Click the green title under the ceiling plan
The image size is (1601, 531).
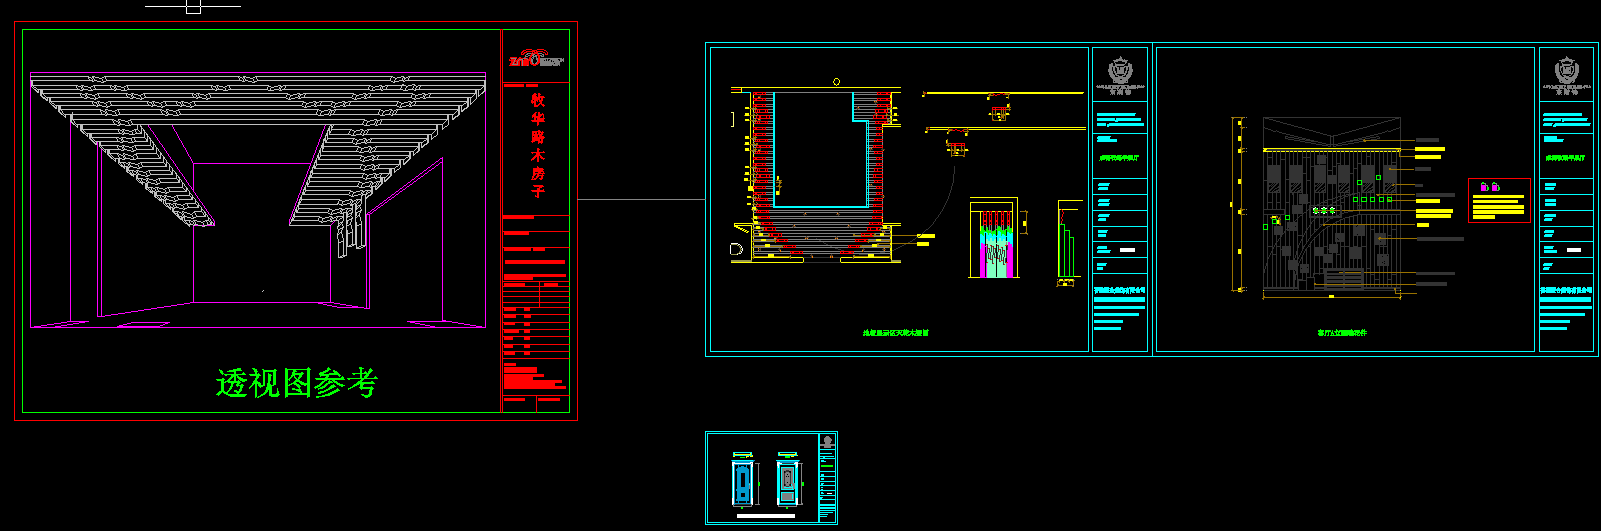click(x=895, y=332)
